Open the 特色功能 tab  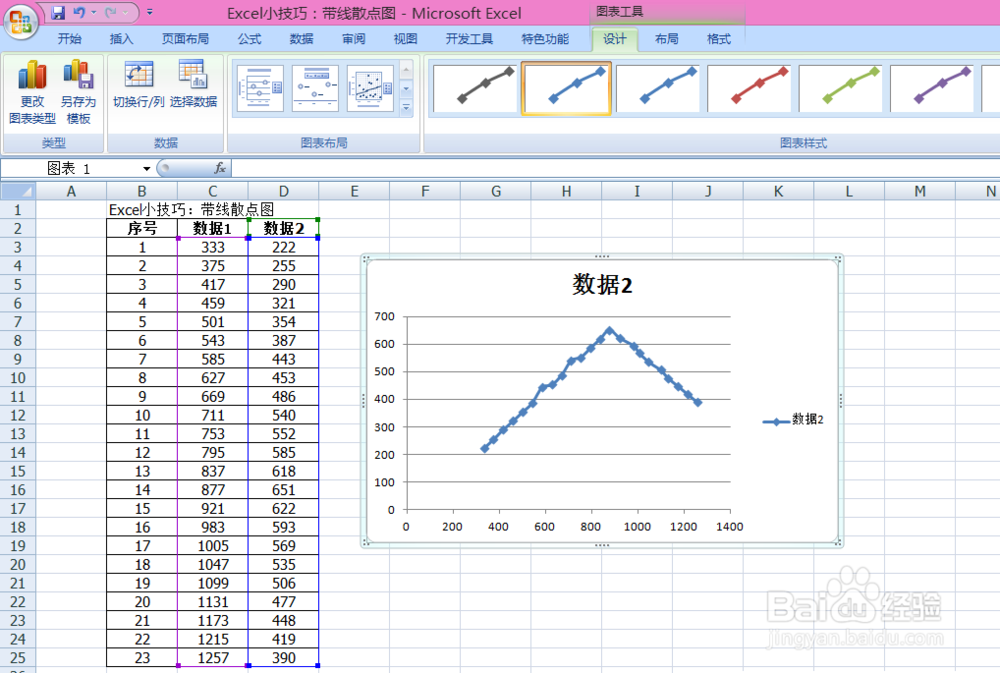tap(545, 39)
